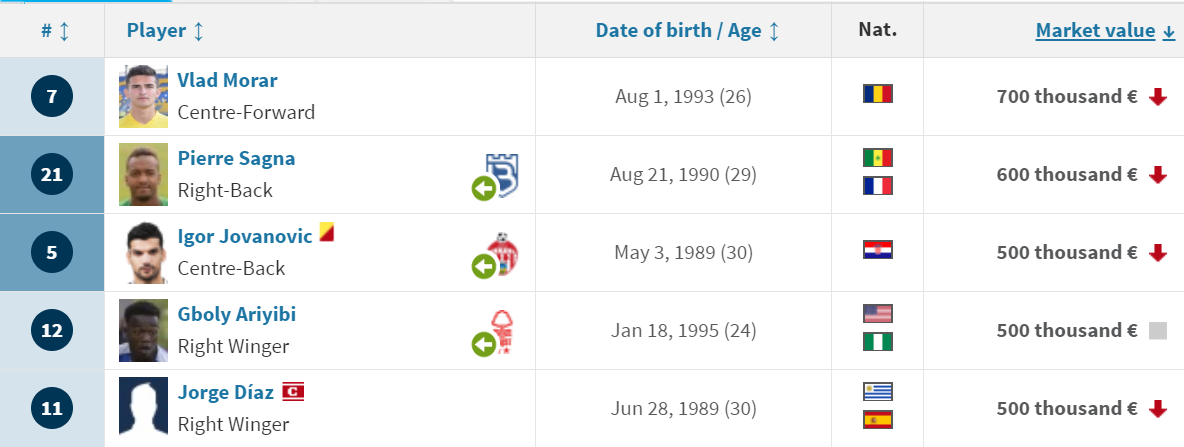Open Jorge Díaz's player profile link
The height and width of the screenshot is (447, 1184).
tap(226, 393)
